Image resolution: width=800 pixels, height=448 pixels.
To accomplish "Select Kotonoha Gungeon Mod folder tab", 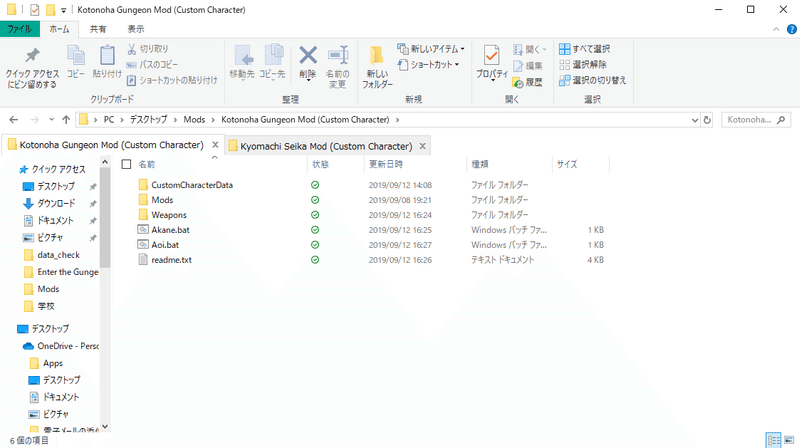I will click(112, 145).
